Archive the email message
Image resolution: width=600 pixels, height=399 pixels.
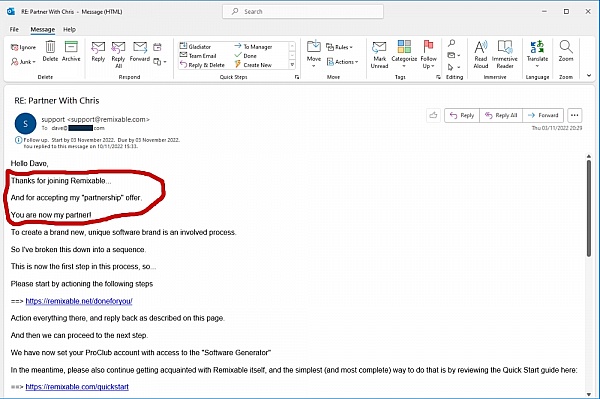pyautogui.click(x=71, y=51)
